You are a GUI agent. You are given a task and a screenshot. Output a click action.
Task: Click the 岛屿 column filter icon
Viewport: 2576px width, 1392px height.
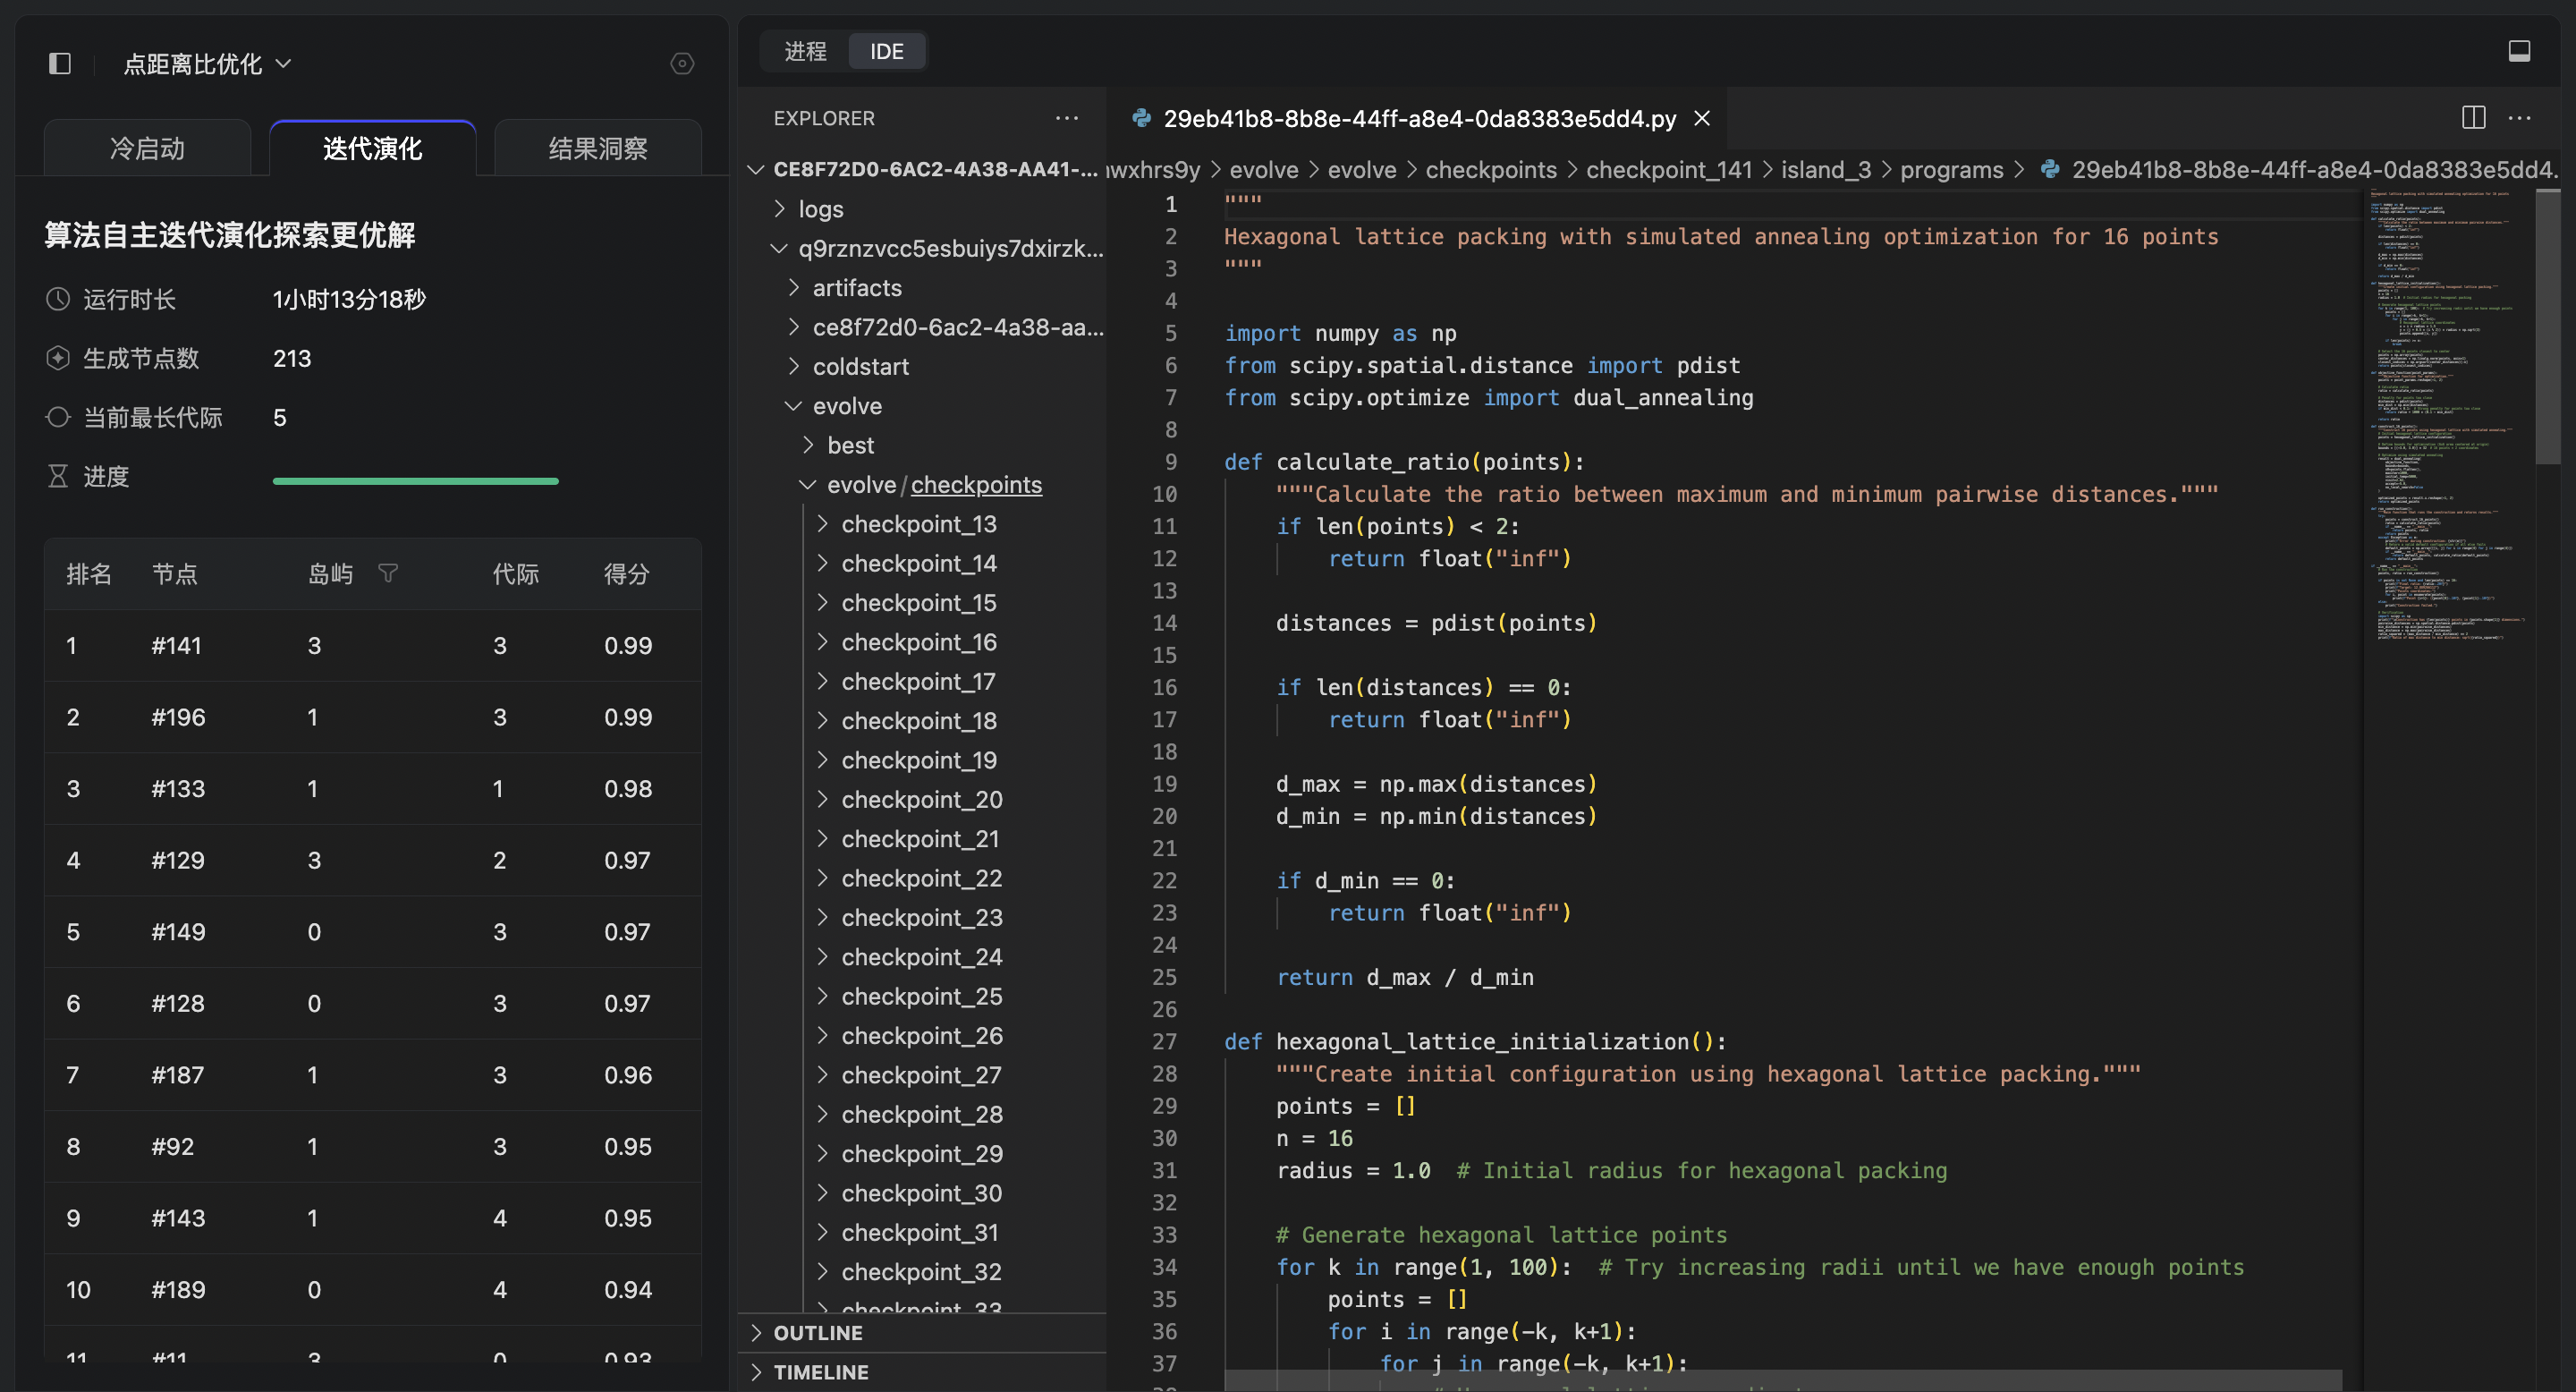(x=388, y=573)
